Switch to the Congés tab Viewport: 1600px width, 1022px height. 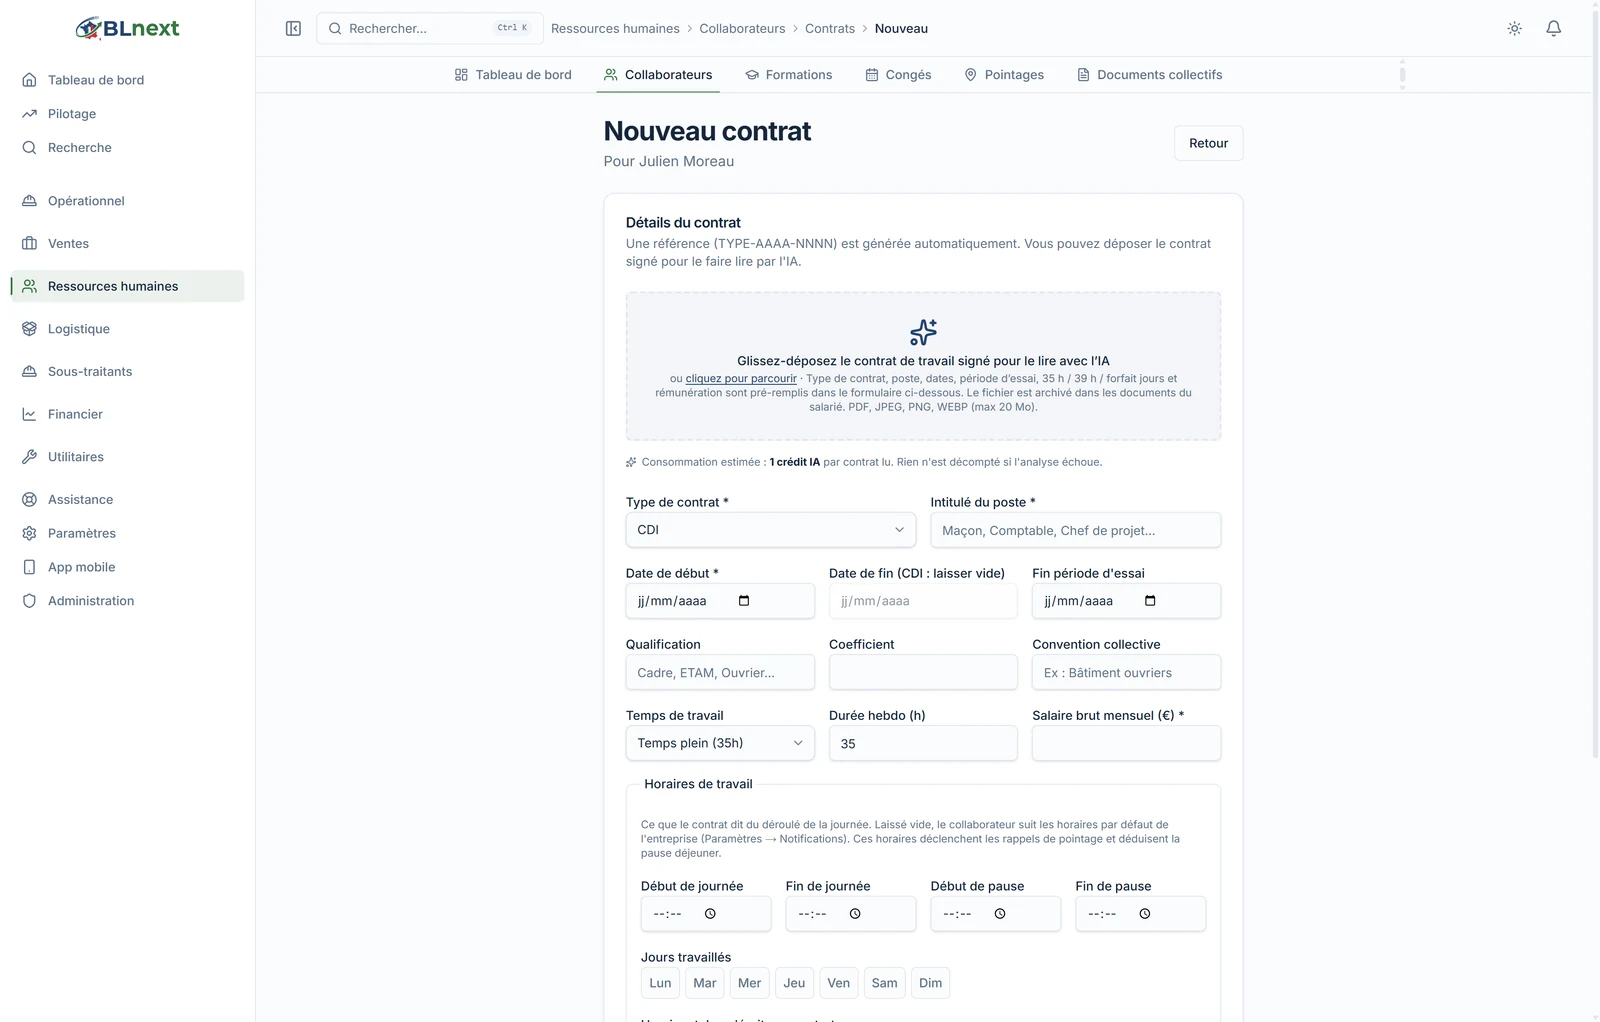(x=898, y=75)
